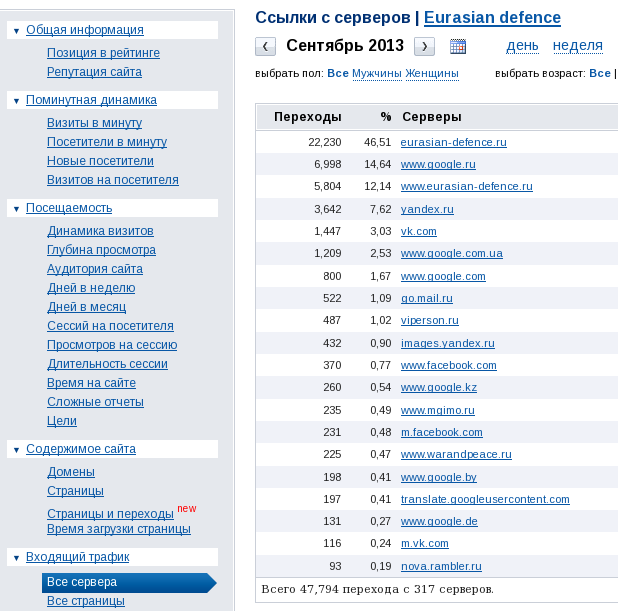618x611 pixels.
Task: Open Позиция в рейтинге report
Action: click(103, 53)
